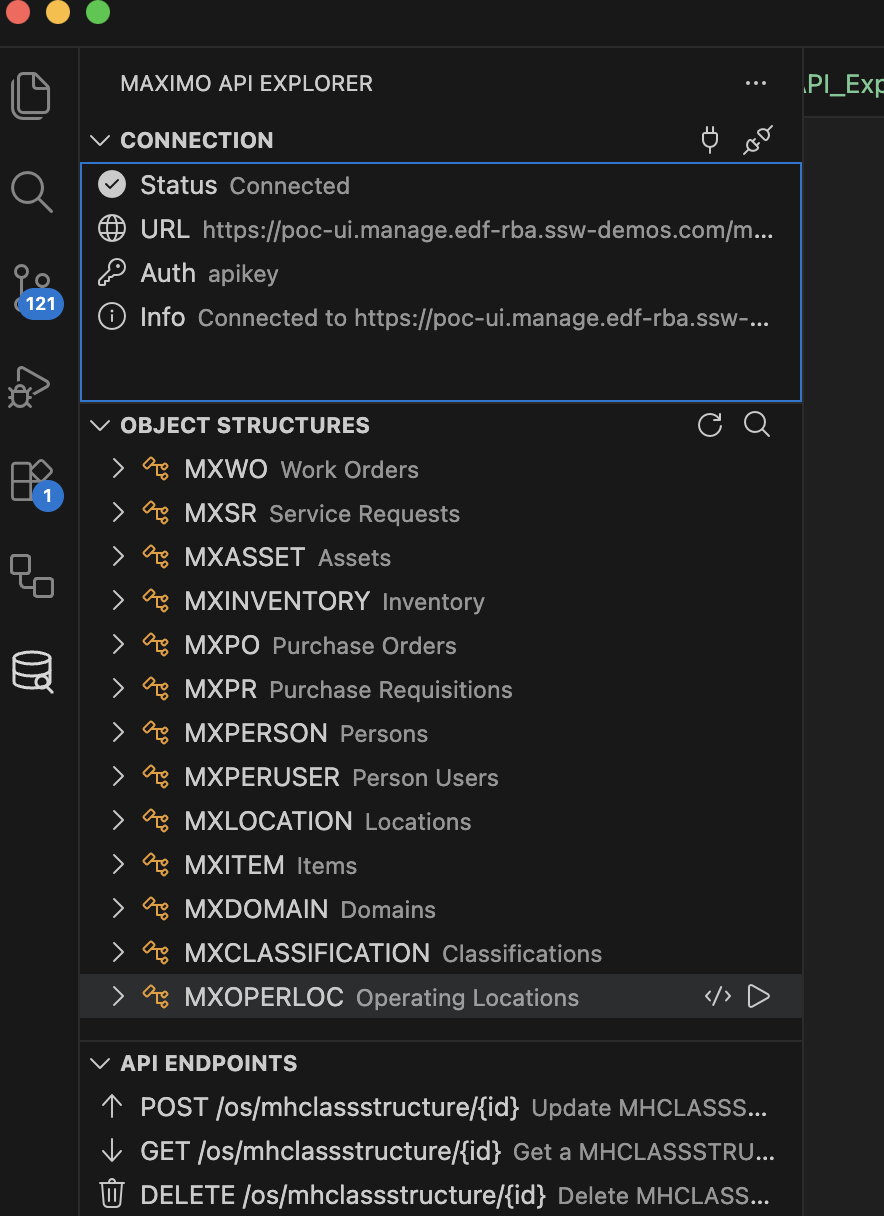Select the partially visible editor tab ending in 'PI_Exp'
Viewport: 884px width, 1216px height.
click(x=843, y=84)
